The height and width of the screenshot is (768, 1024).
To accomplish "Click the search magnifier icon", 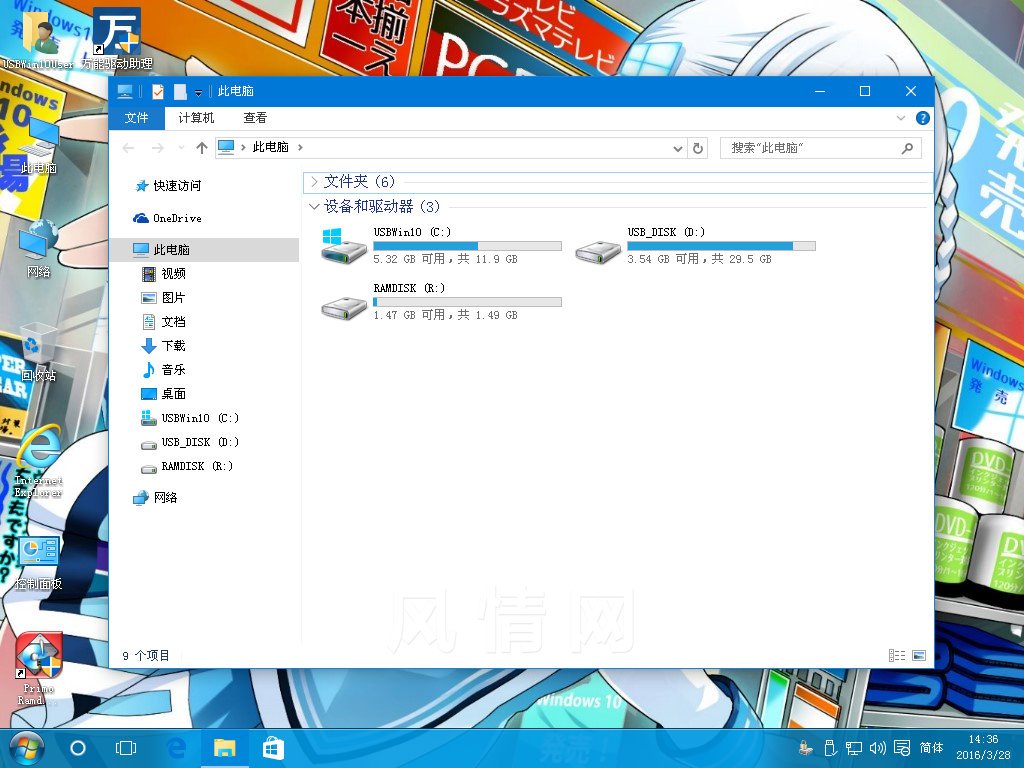I will [907, 148].
